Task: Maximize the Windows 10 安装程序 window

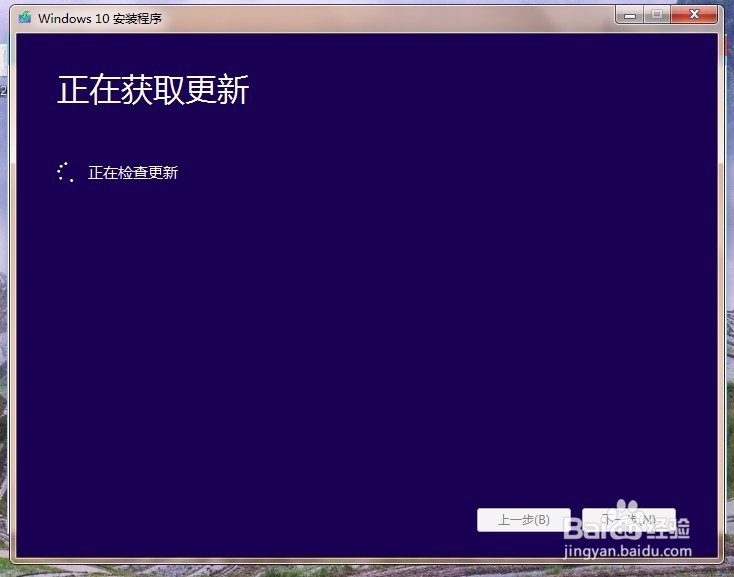Action: (657, 15)
